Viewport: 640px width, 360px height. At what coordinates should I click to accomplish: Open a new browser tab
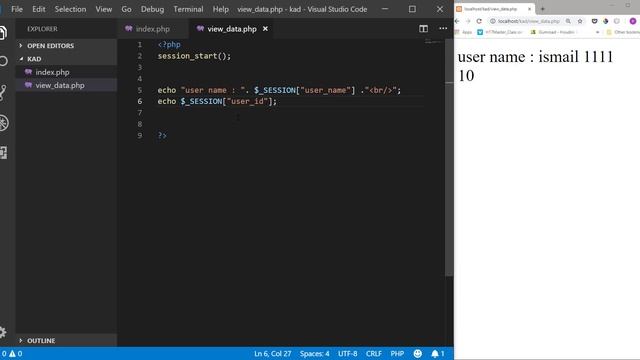pyautogui.click(x=542, y=9)
